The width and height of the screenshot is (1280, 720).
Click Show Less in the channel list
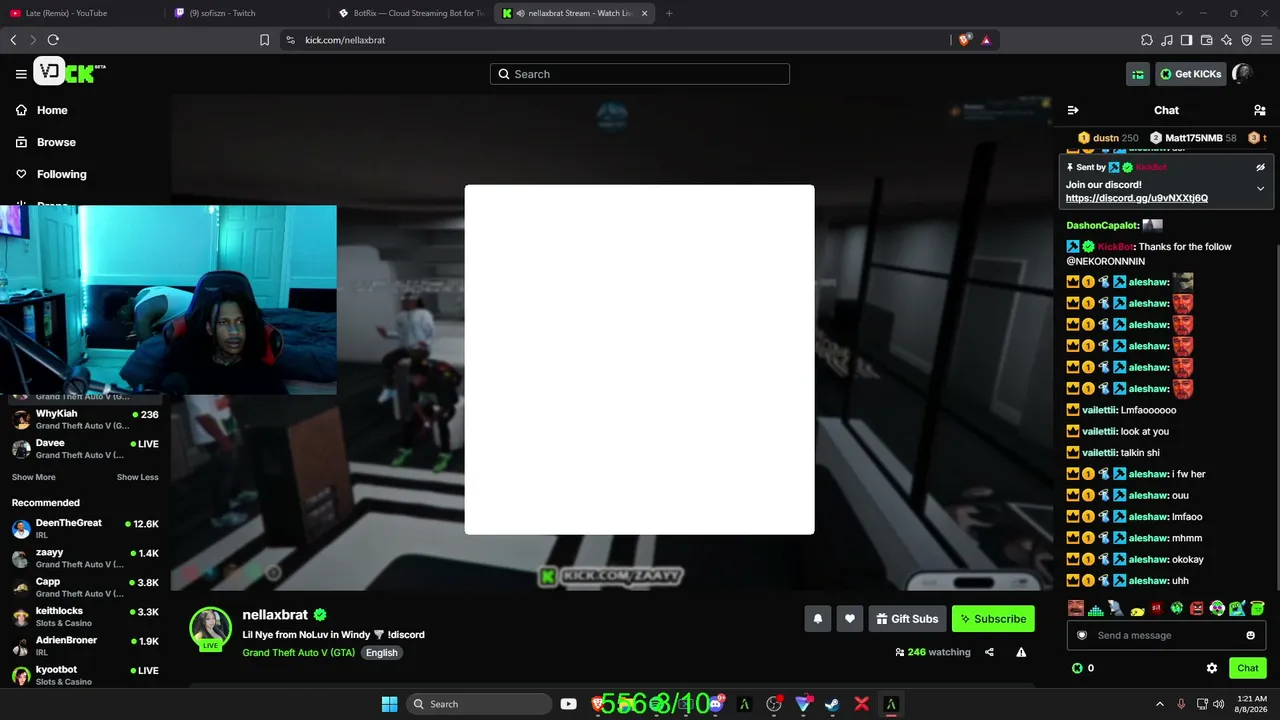point(138,477)
